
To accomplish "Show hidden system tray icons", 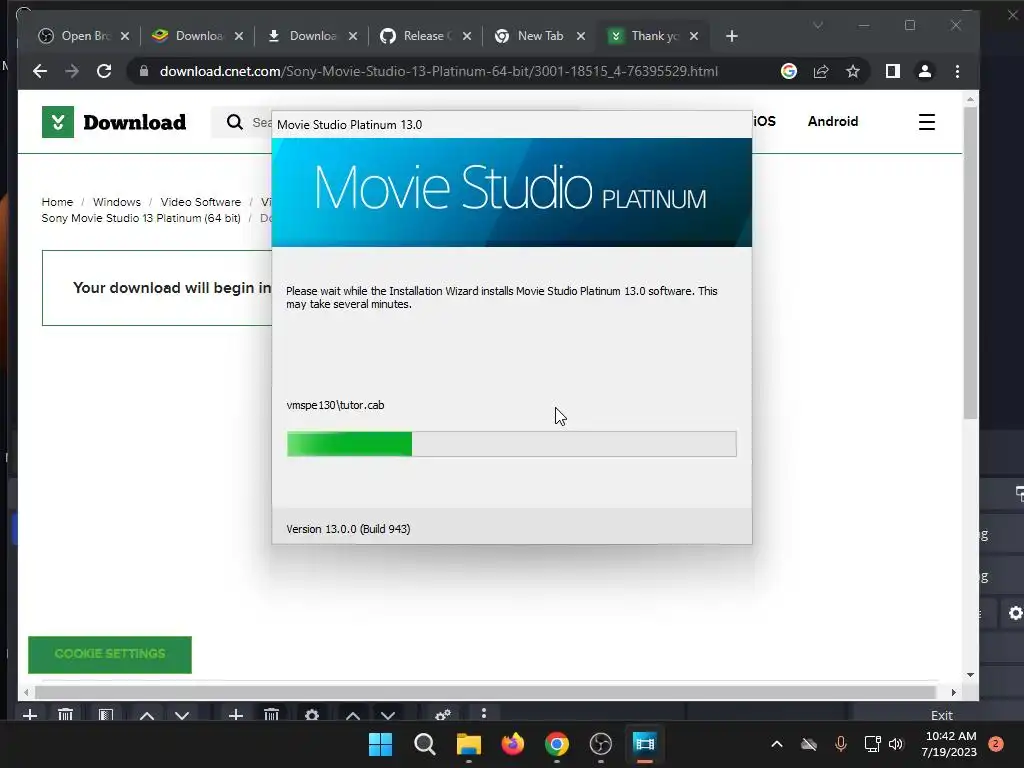I will (x=776, y=744).
